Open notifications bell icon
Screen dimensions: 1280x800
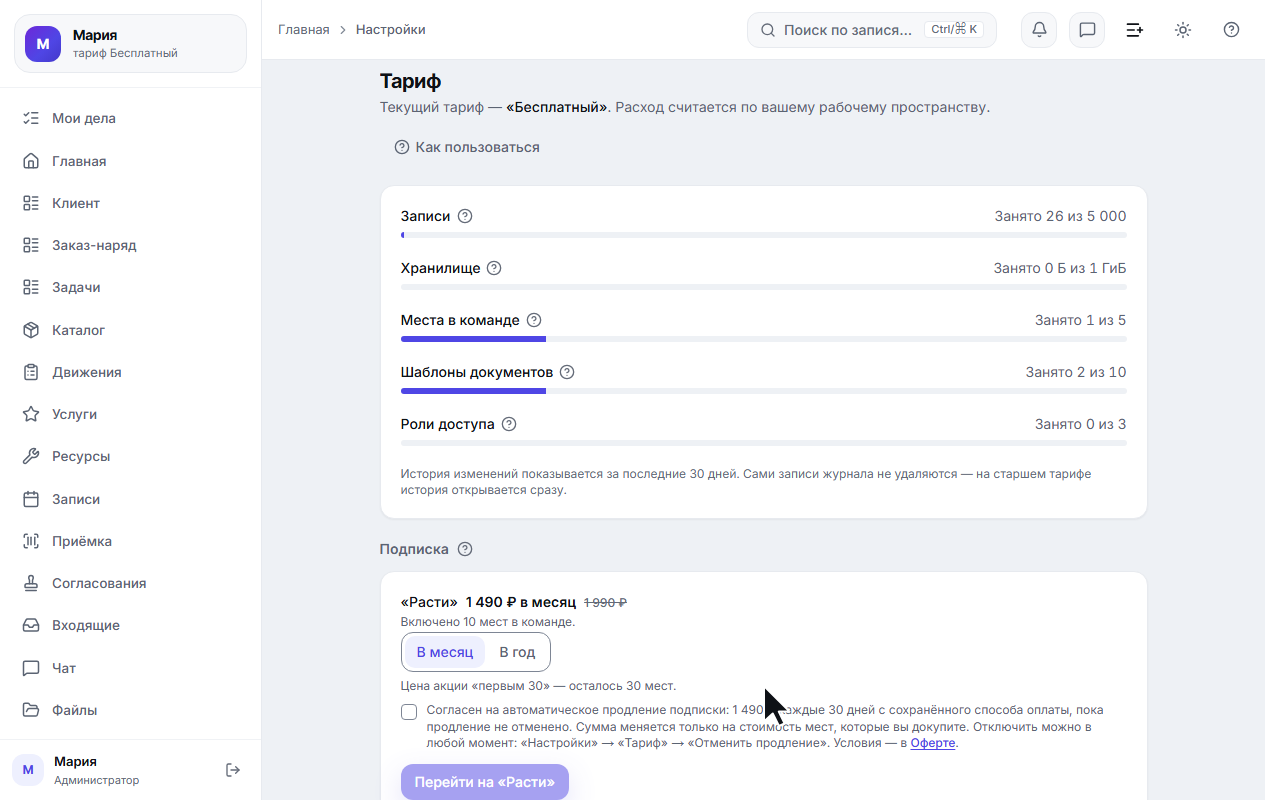click(1039, 30)
